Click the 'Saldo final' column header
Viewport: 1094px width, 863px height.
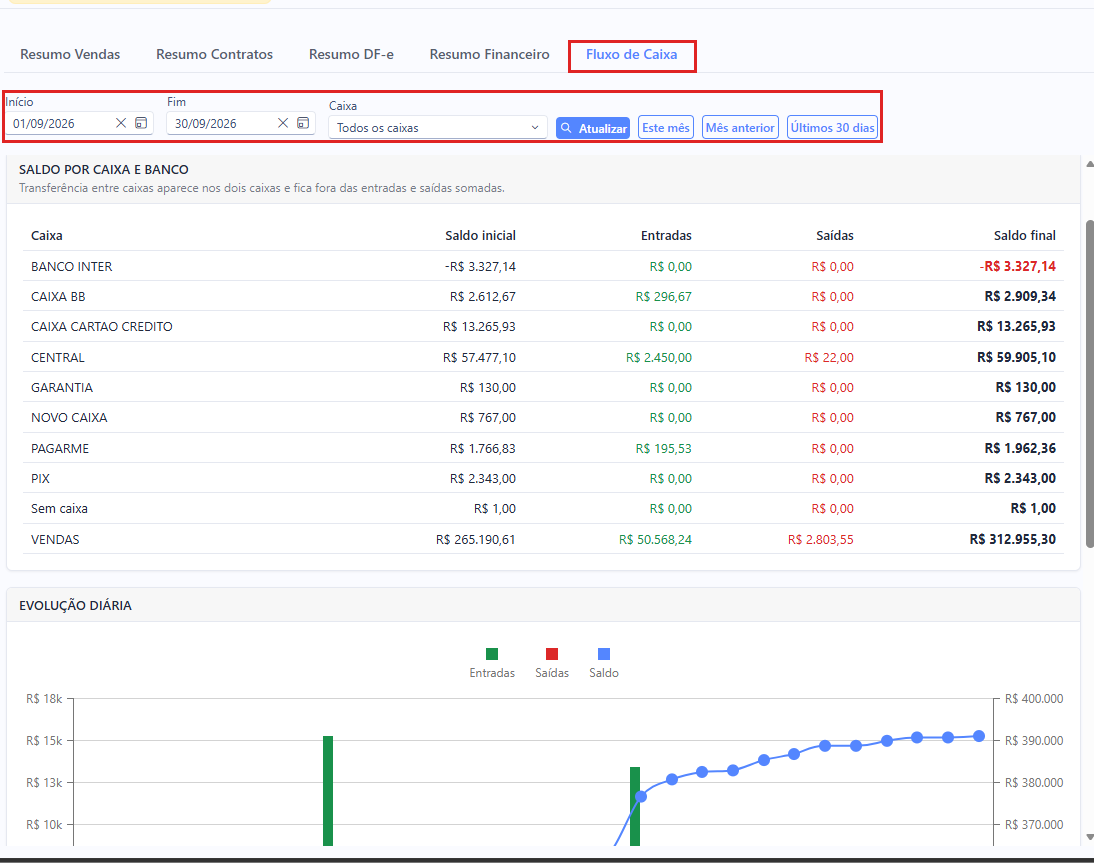pos(1025,236)
